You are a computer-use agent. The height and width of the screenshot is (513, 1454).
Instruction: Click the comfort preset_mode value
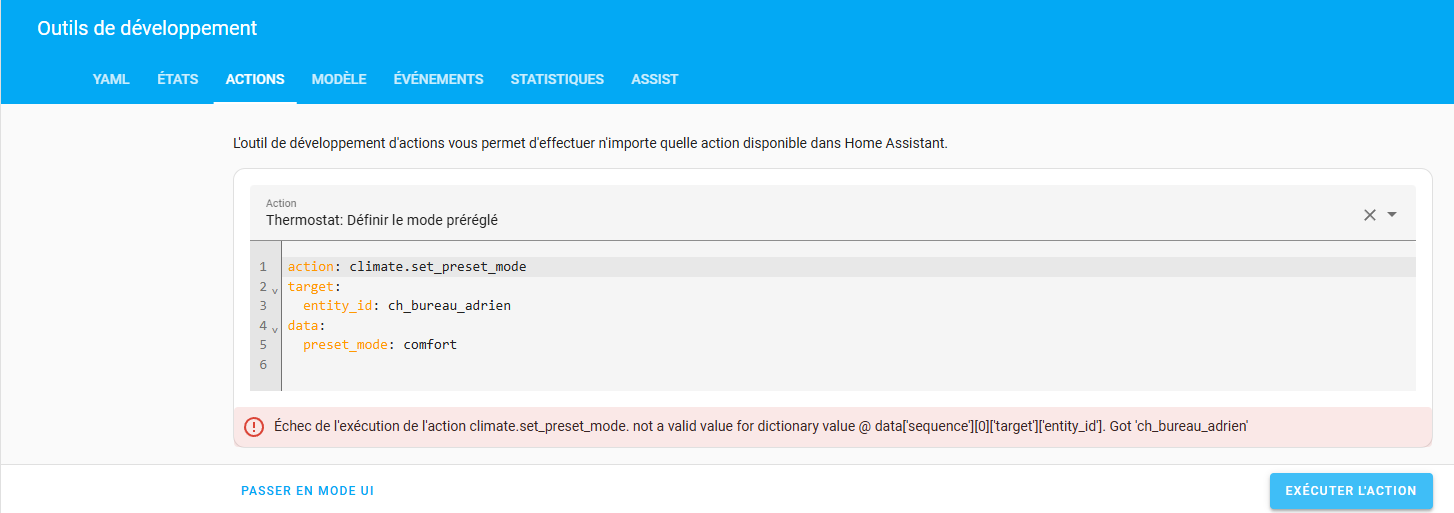click(x=430, y=345)
